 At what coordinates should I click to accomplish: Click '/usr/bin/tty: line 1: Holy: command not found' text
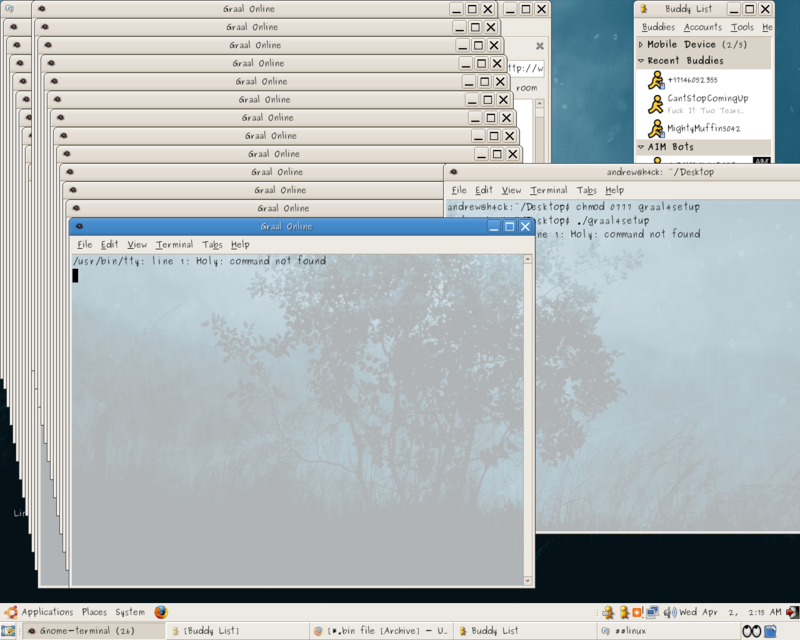pyautogui.click(x=199, y=261)
